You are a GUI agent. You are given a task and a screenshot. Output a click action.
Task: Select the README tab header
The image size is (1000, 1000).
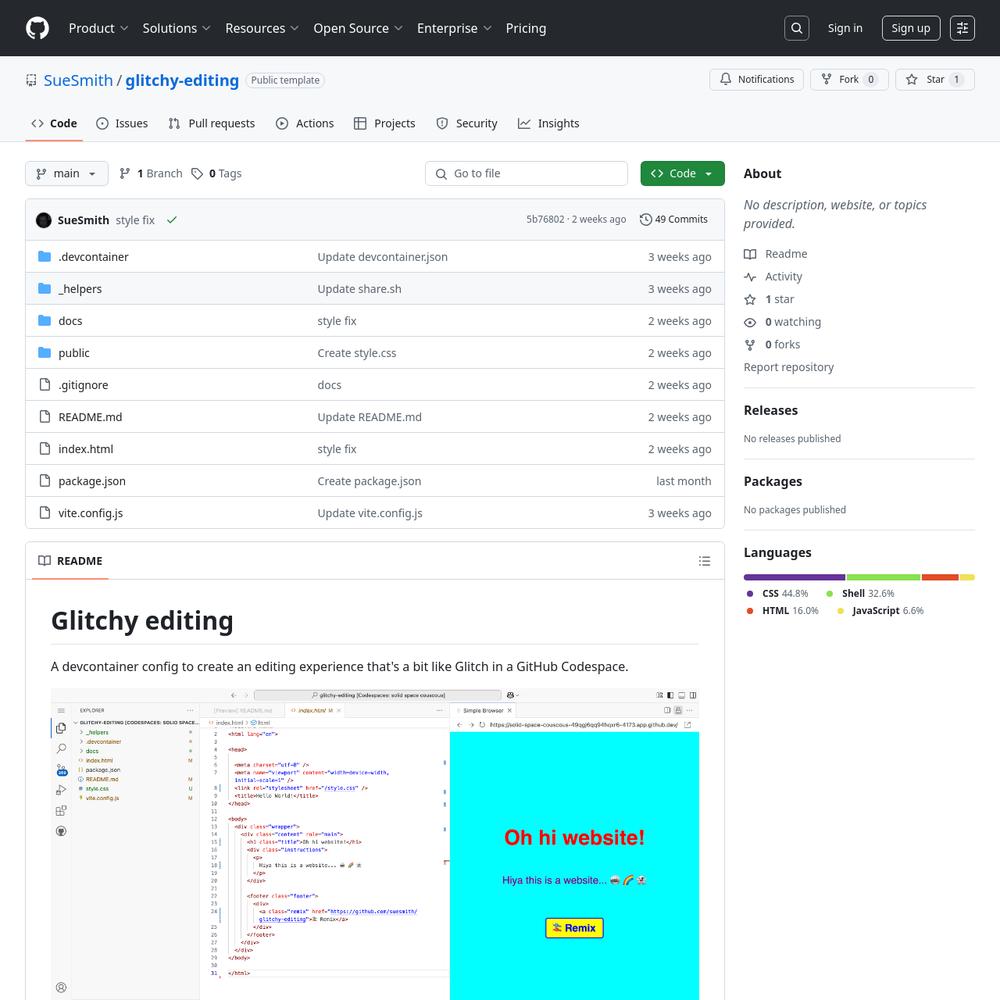click(70, 561)
